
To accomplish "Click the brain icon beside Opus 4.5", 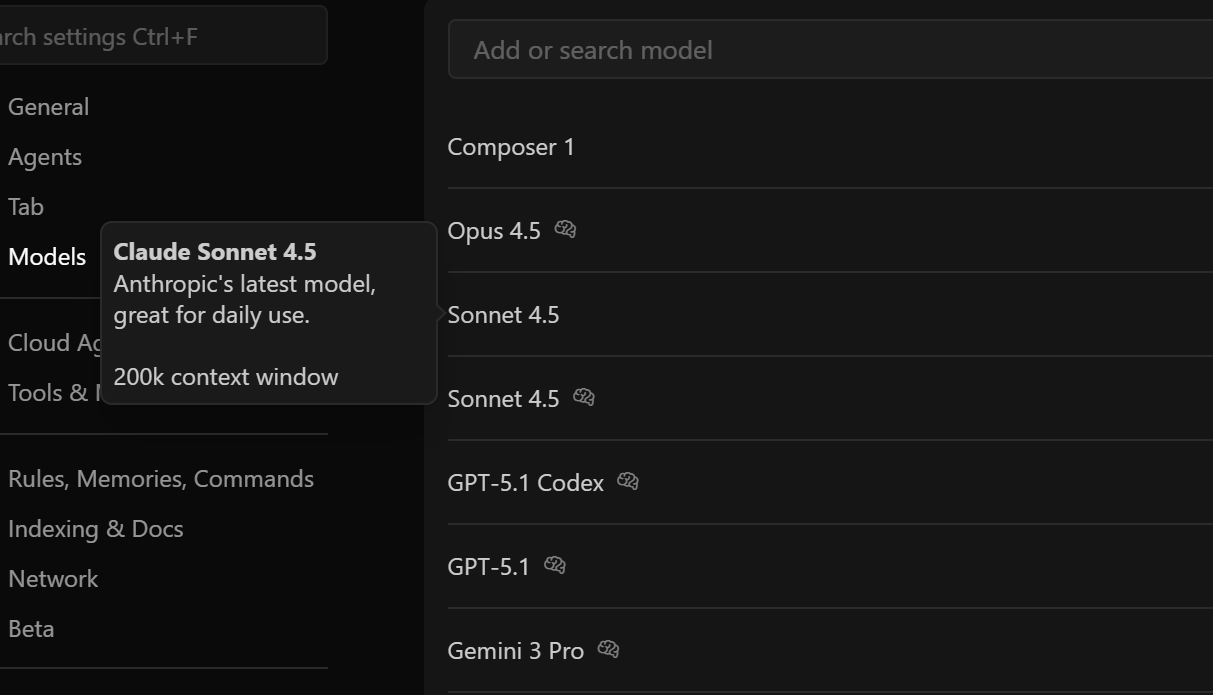I will pos(565,230).
